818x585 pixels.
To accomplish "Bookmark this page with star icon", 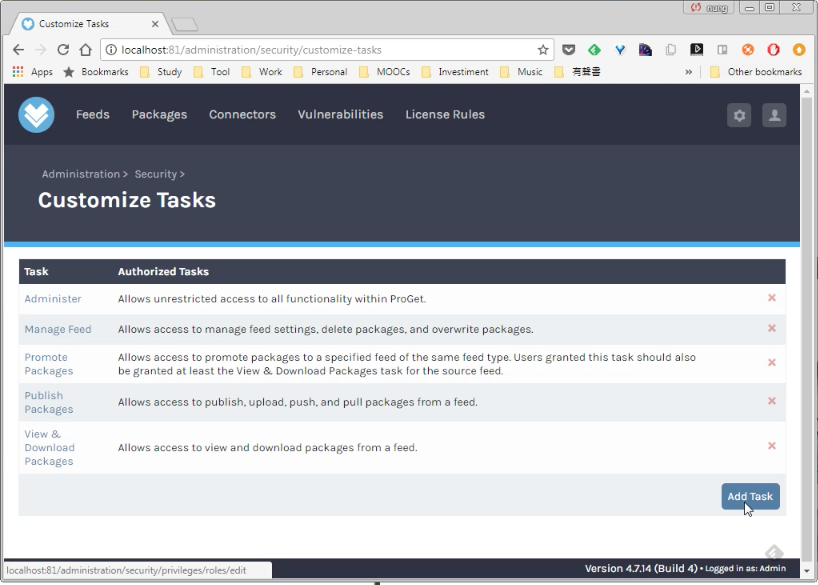I will click(x=543, y=50).
